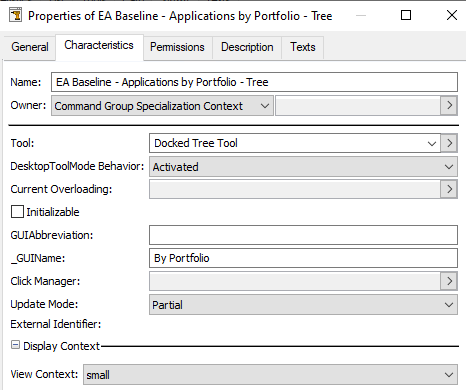The width and height of the screenshot is (466, 390).
Task: Click into the Name input field
Action: click(x=254, y=82)
